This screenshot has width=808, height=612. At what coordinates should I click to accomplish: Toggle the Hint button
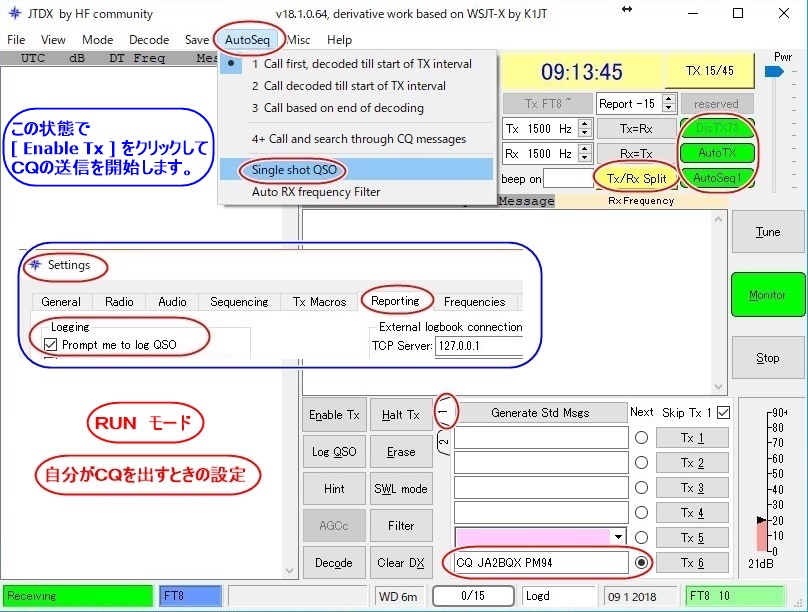pos(334,488)
